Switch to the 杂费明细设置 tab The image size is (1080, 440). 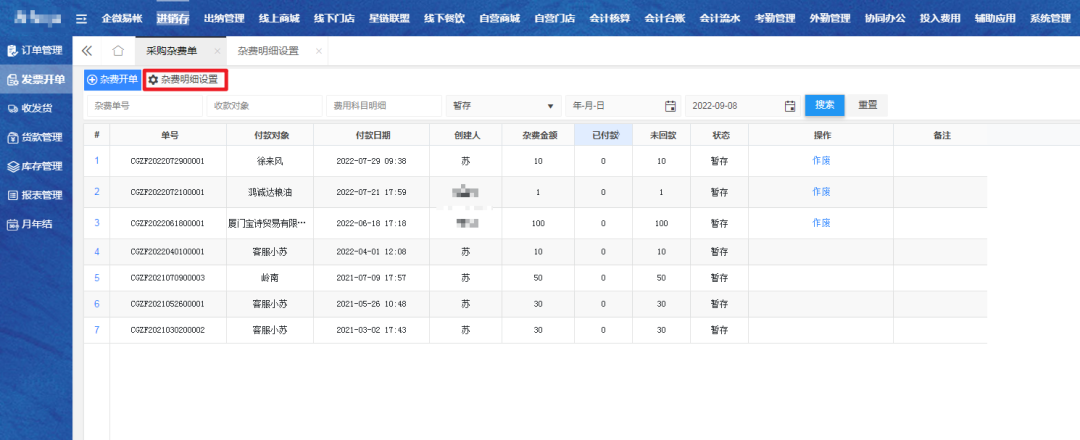[269, 51]
